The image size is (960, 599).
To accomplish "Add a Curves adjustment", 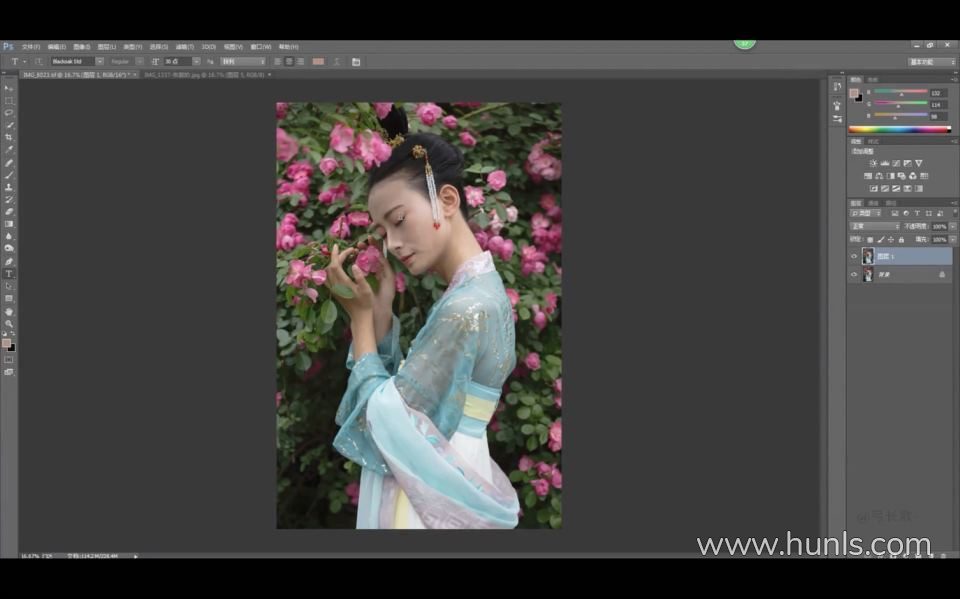I will pos(896,164).
